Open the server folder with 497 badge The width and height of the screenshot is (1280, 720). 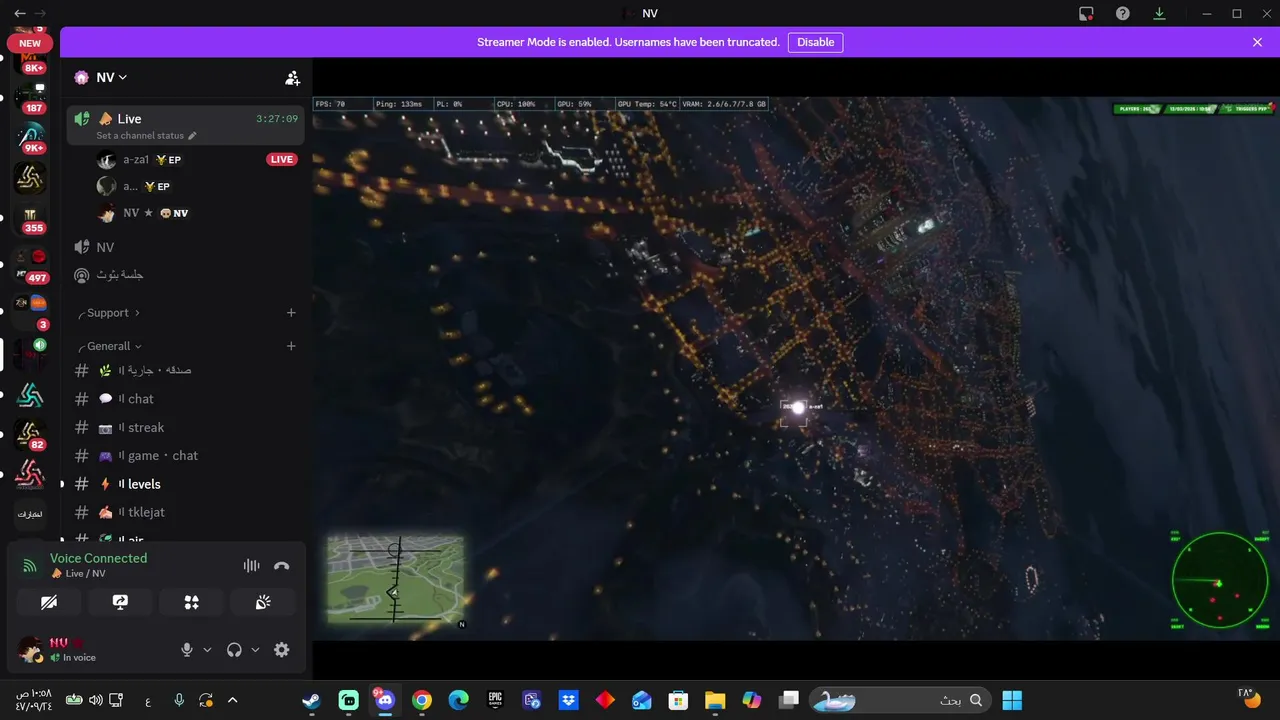(x=30, y=267)
